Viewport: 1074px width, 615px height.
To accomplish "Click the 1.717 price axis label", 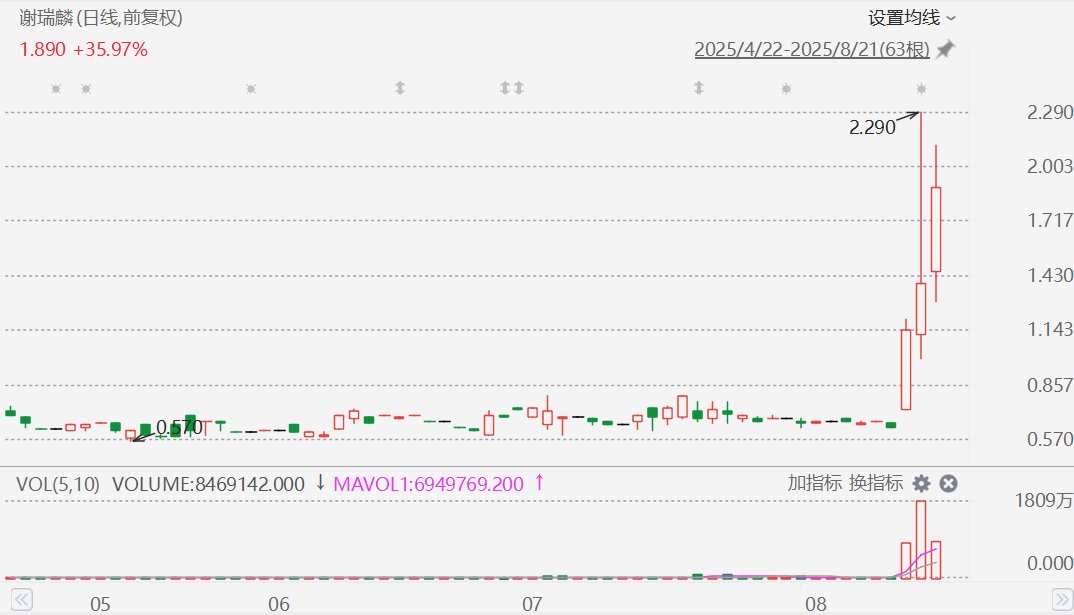I will point(1049,220).
